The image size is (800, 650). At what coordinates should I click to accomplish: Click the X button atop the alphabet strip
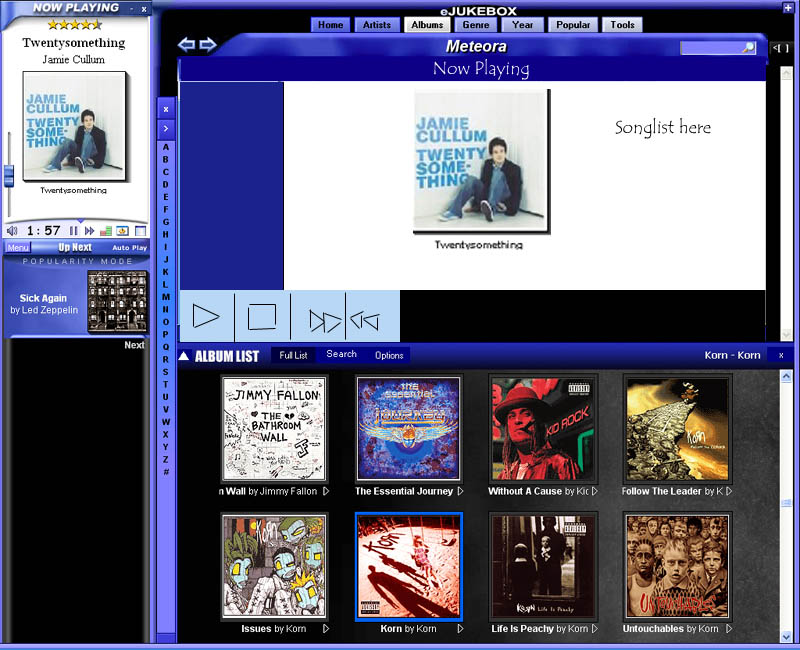click(166, 109)
